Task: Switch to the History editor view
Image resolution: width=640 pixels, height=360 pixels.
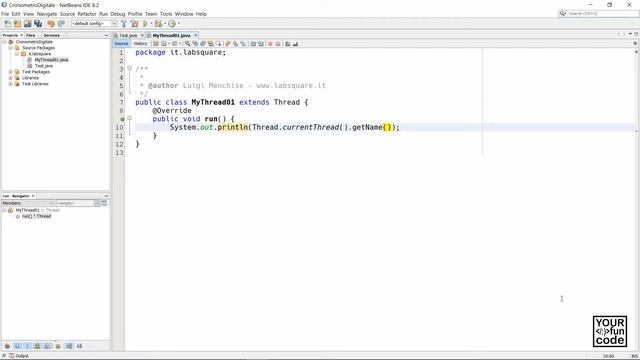Action: coord(140,44)
